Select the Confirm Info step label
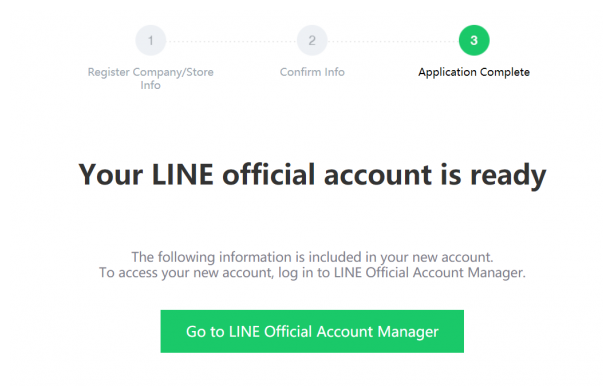This screenshot has height=386, width=603. click(312, 72)
